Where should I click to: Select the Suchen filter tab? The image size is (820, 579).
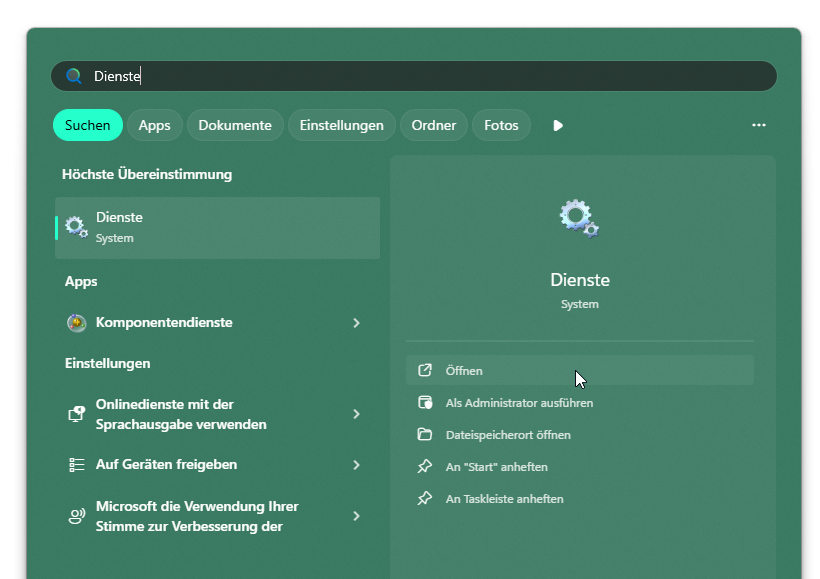88,126
